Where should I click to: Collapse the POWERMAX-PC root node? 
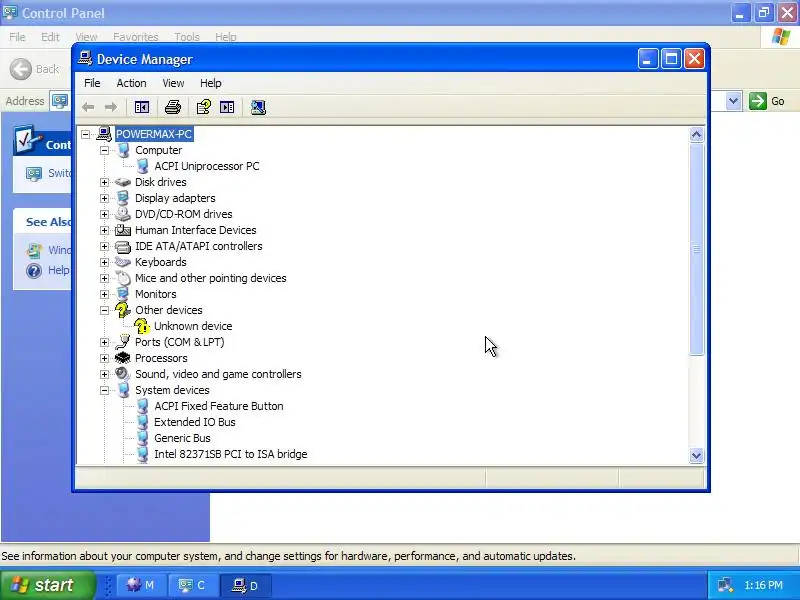(85, 134)
